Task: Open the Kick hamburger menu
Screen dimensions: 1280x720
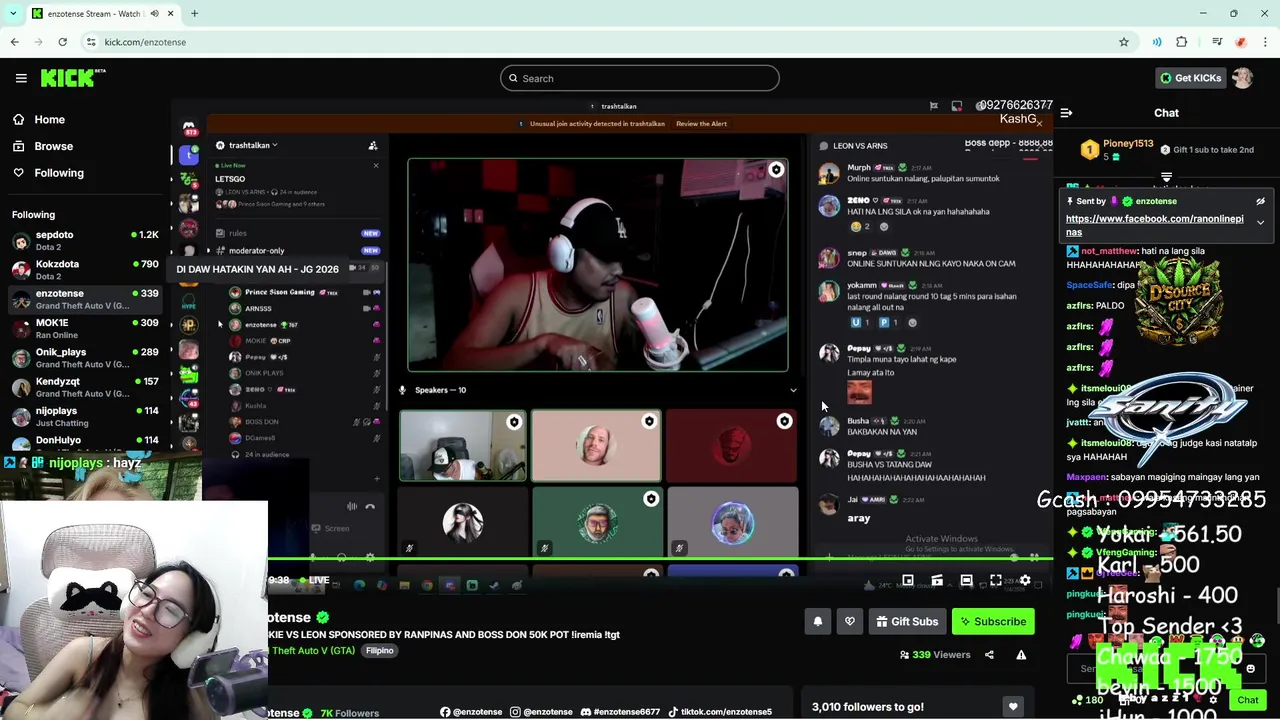Action: [x=21, y=78]
